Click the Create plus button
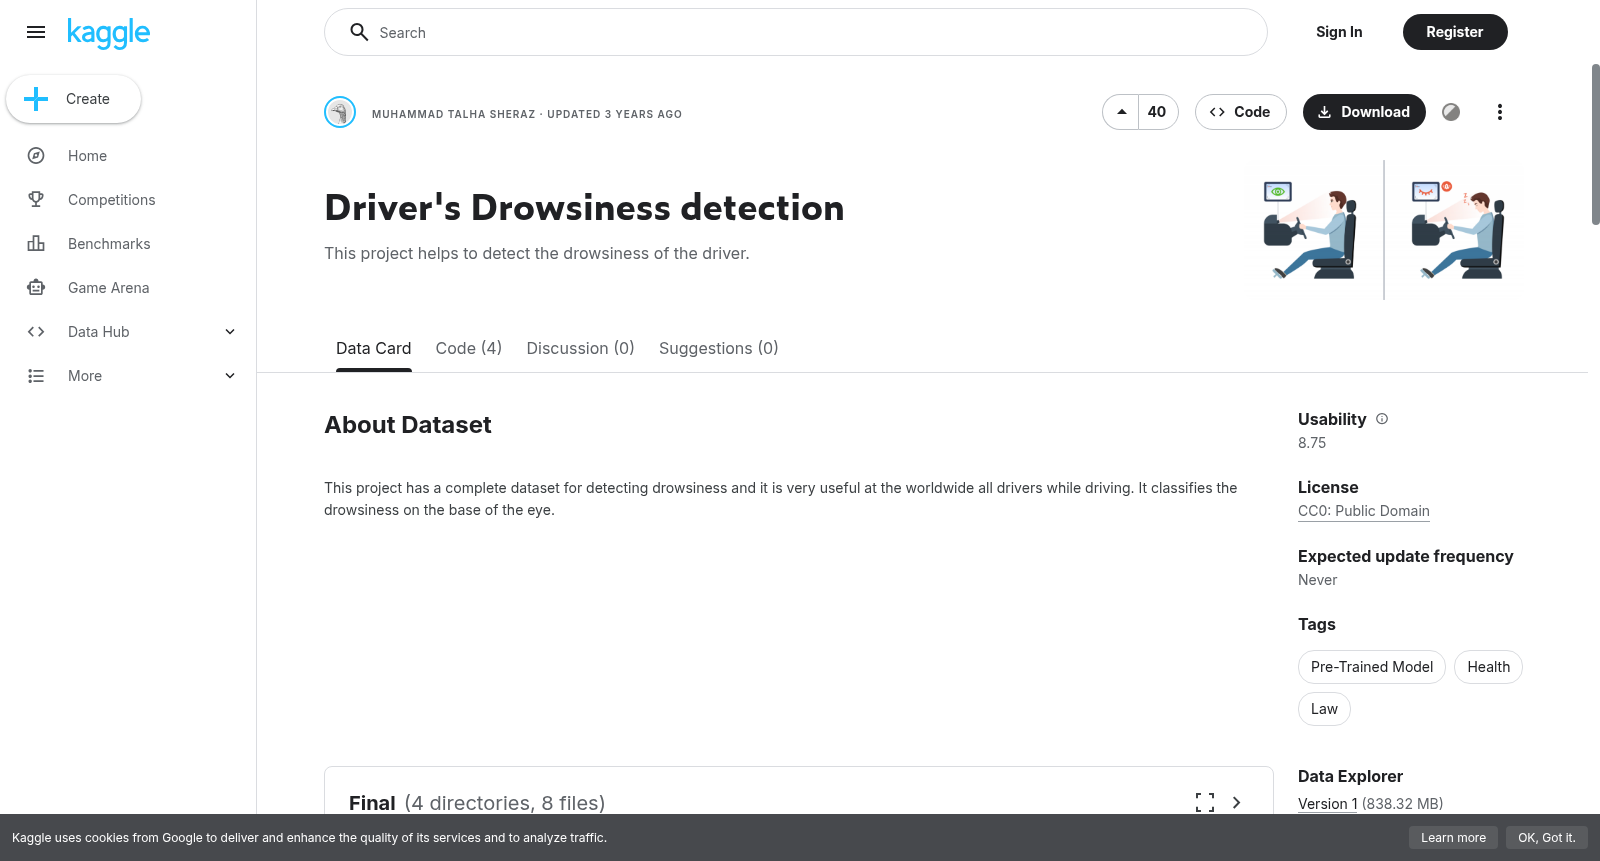This screenshot has width=1600, height=861. (x=73, y=99)
